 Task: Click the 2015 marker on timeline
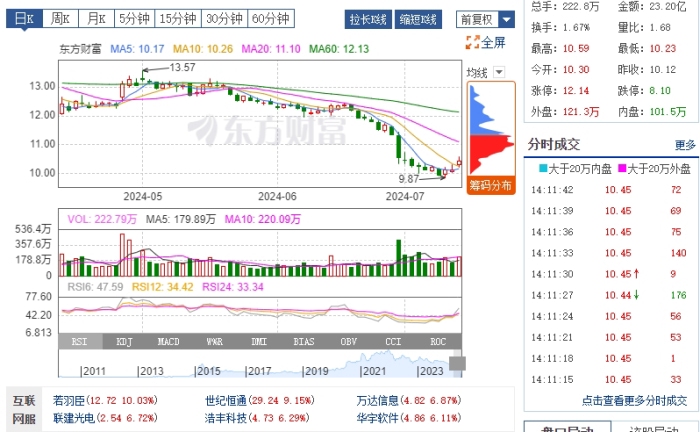(208, 371)
